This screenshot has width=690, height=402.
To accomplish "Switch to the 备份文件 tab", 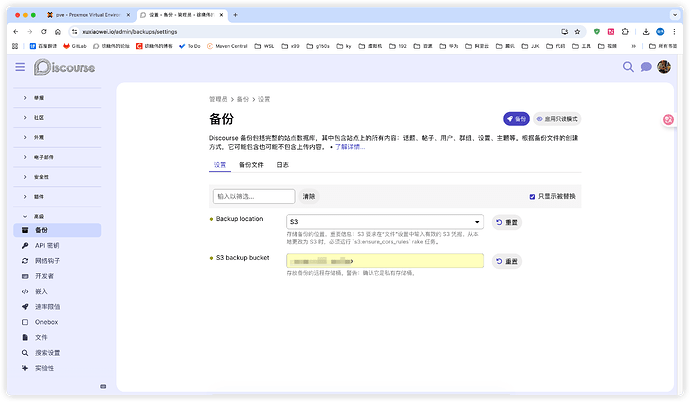I will (251, 164).
